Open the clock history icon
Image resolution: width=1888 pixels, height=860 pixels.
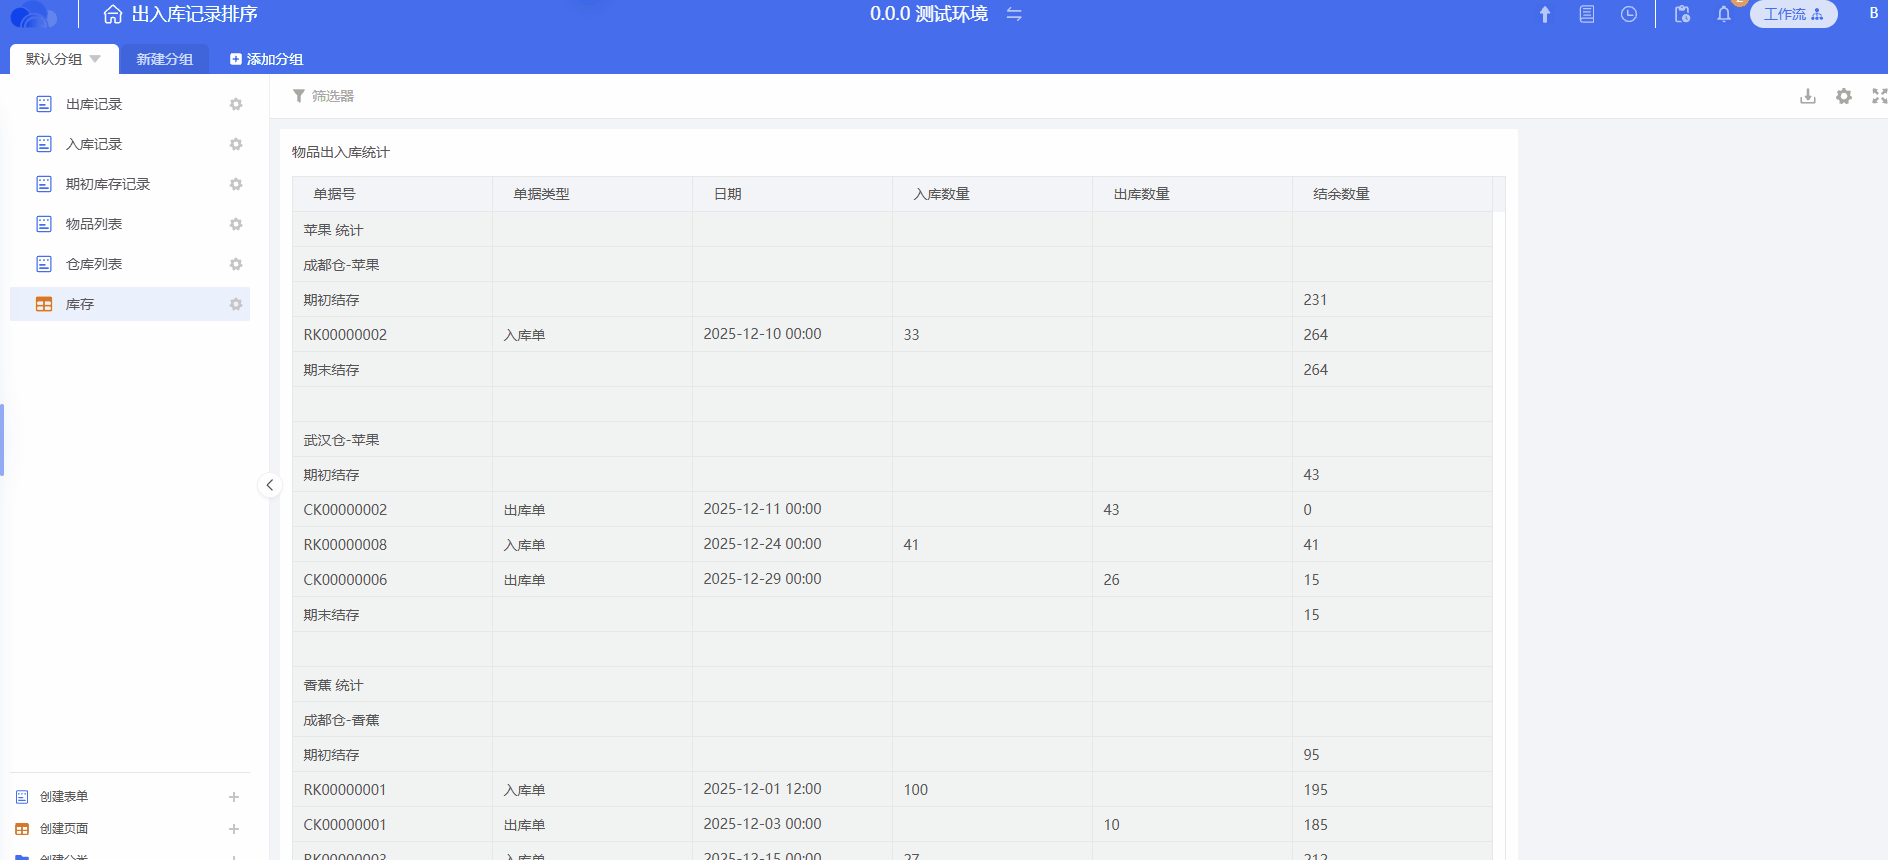pos(1629,14)
